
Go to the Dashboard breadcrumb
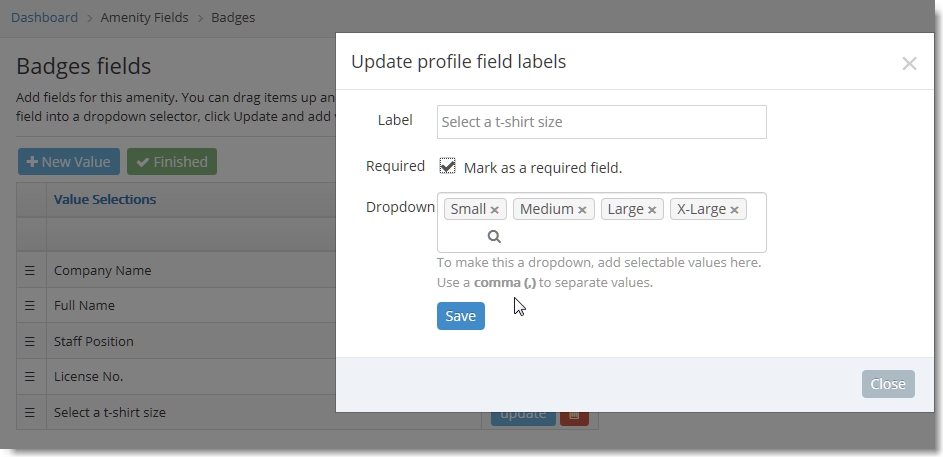45,17
